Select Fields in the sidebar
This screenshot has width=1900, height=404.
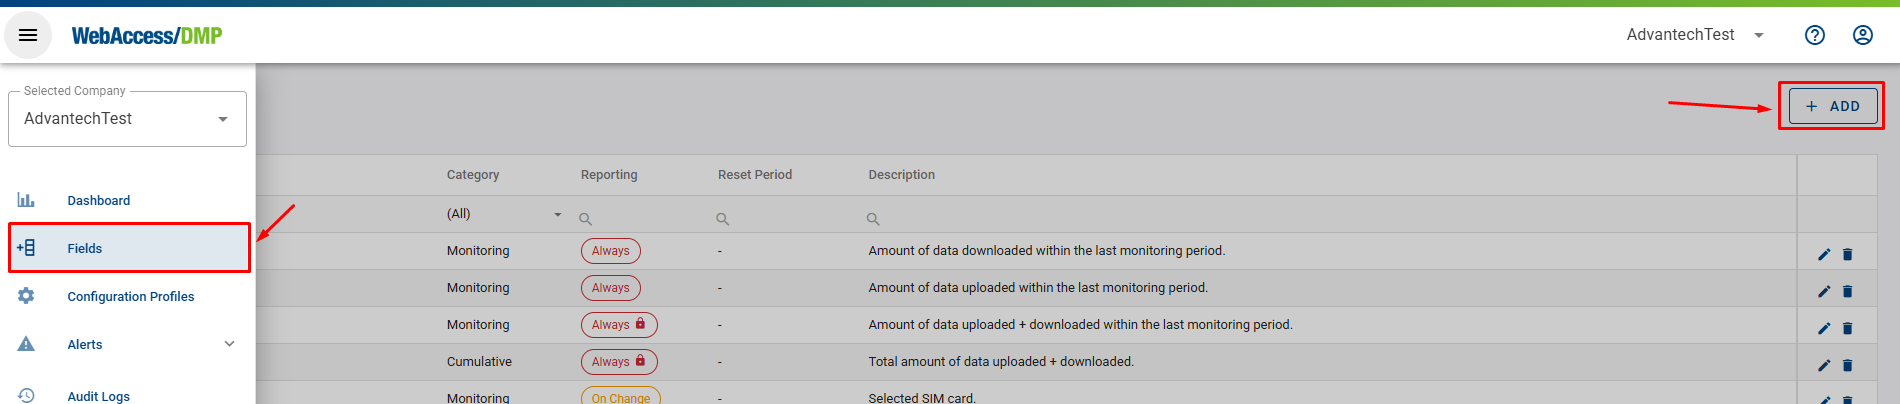[x=85, y=248]
